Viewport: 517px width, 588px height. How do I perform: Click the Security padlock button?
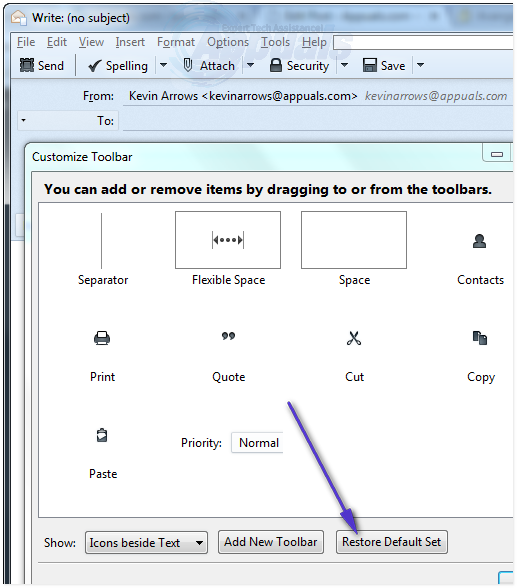click(x=299, y=66)
